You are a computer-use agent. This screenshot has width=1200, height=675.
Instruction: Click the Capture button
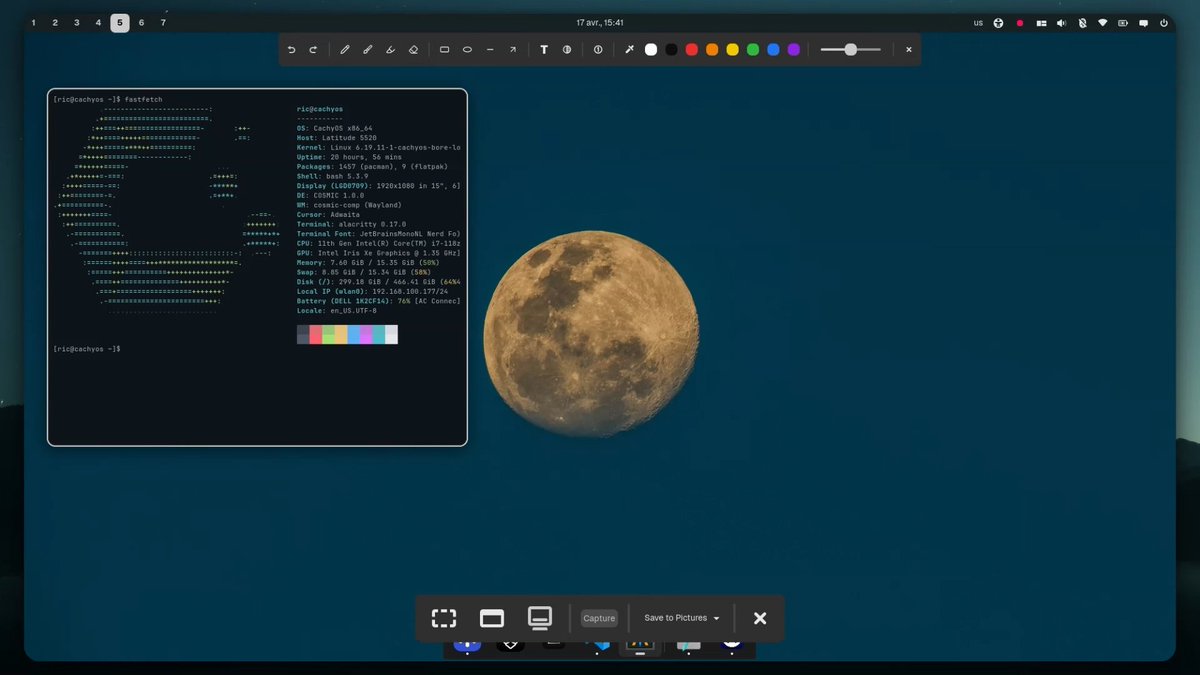[x=599, y=618]
